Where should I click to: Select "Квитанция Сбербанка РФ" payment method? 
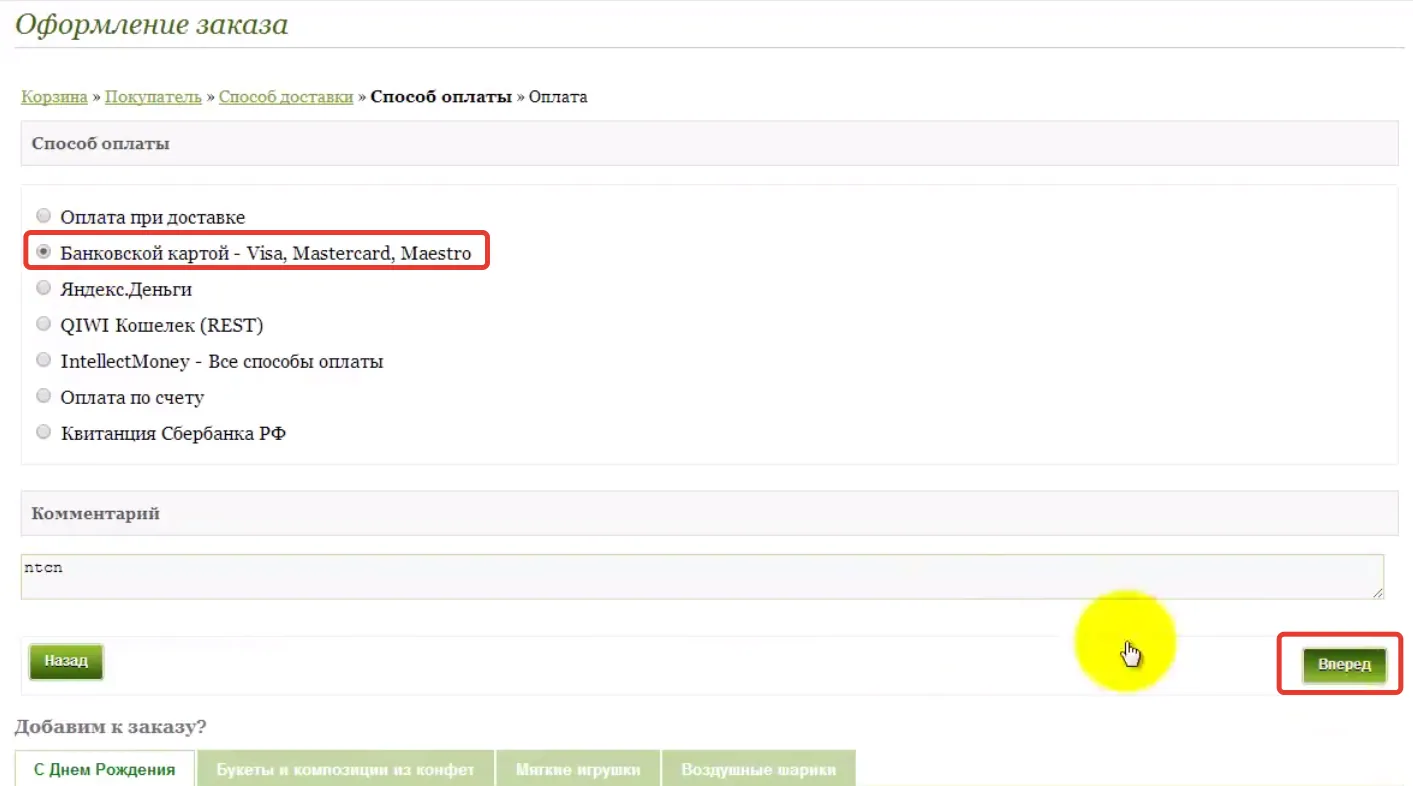(x=43, y=432)
